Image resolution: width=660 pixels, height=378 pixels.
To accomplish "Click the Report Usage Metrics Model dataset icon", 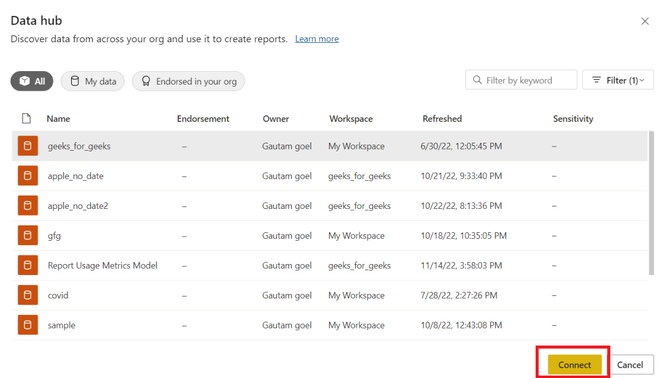I will [28, 265].
